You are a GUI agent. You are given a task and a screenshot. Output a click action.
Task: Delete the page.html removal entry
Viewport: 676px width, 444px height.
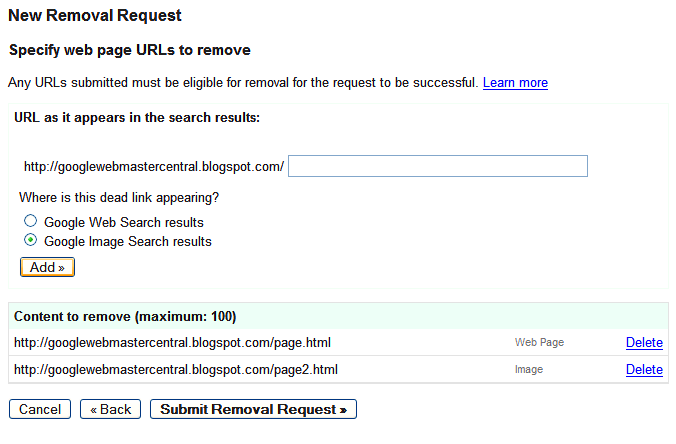point(644,342)
